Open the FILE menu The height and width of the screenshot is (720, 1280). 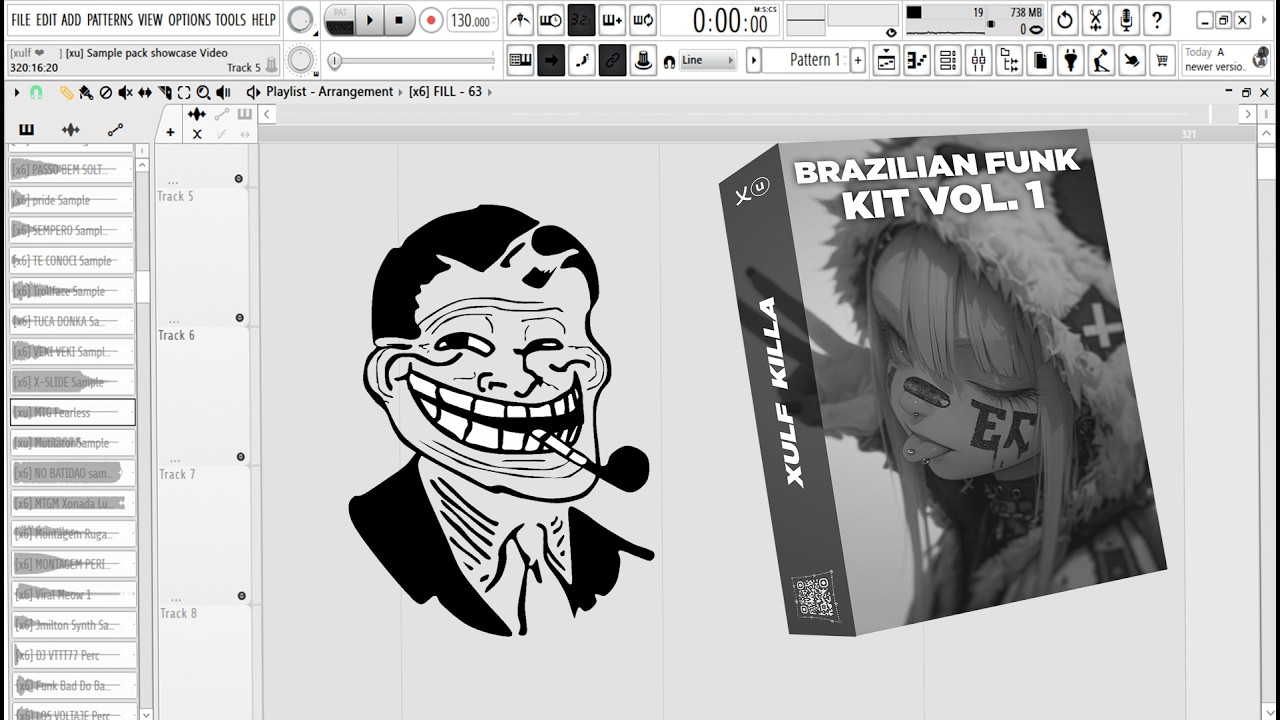(20, 20)
